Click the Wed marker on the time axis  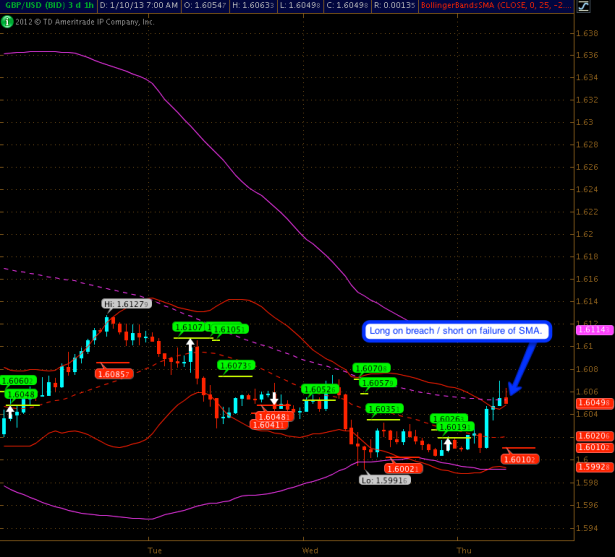(x=310, y=549)
